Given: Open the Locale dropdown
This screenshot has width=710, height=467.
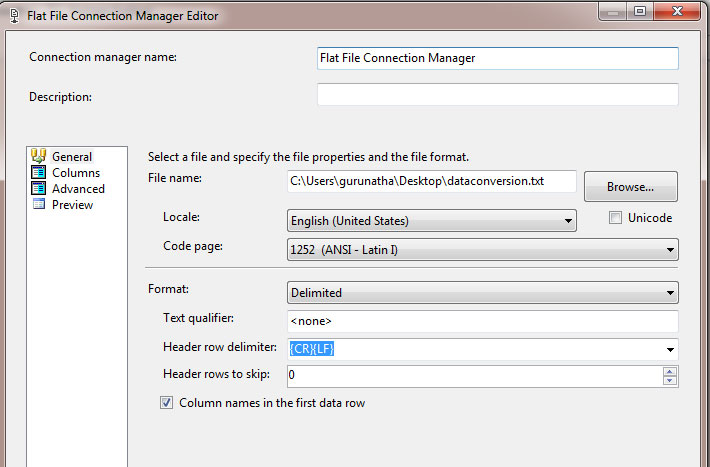Looking at the screenshot, I should pos(432,221).
